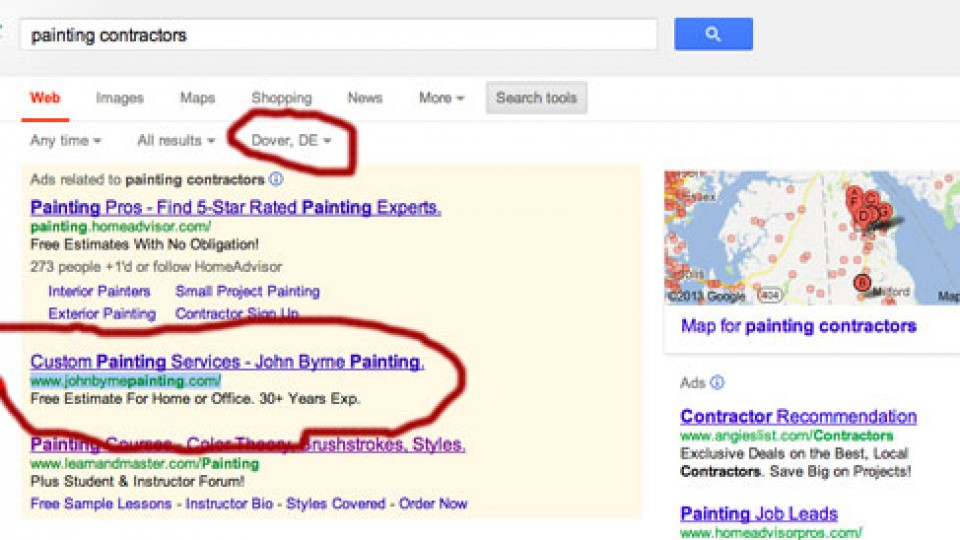Open the Contractor Sign Up sitelink
960x540 pixels.
click(237, 313)
